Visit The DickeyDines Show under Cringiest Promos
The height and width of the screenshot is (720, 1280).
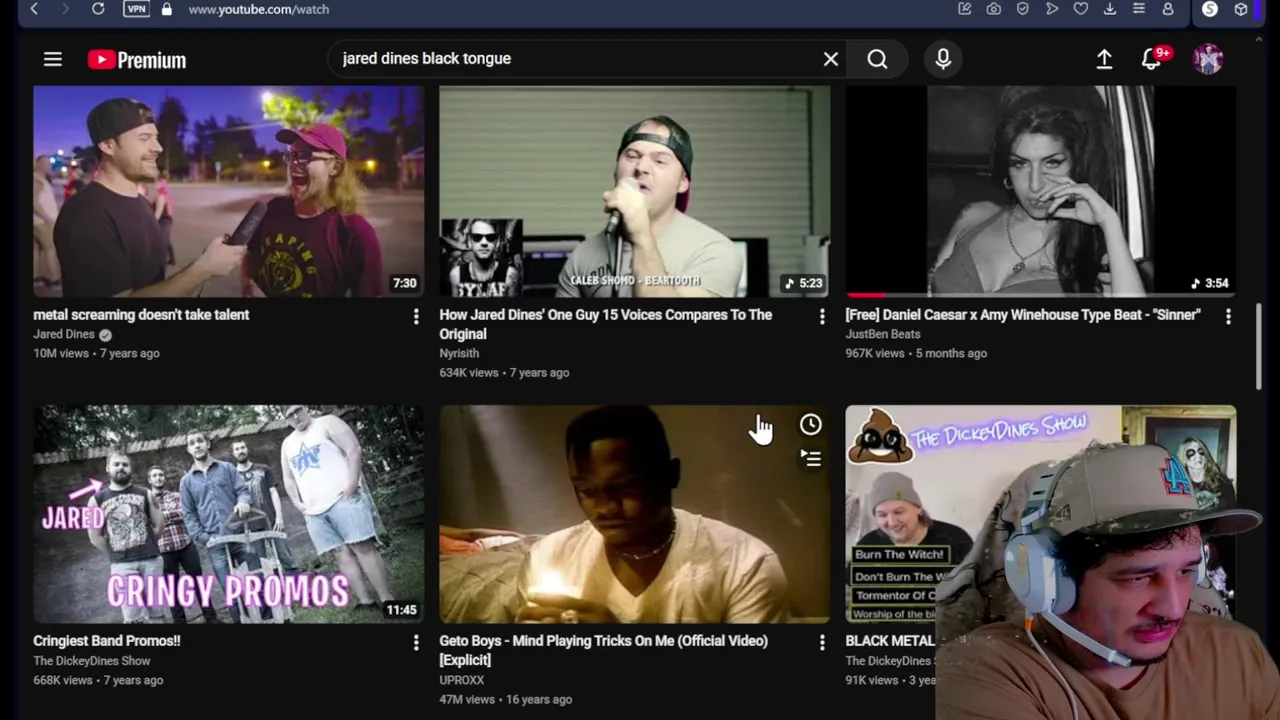pos(92,661)
